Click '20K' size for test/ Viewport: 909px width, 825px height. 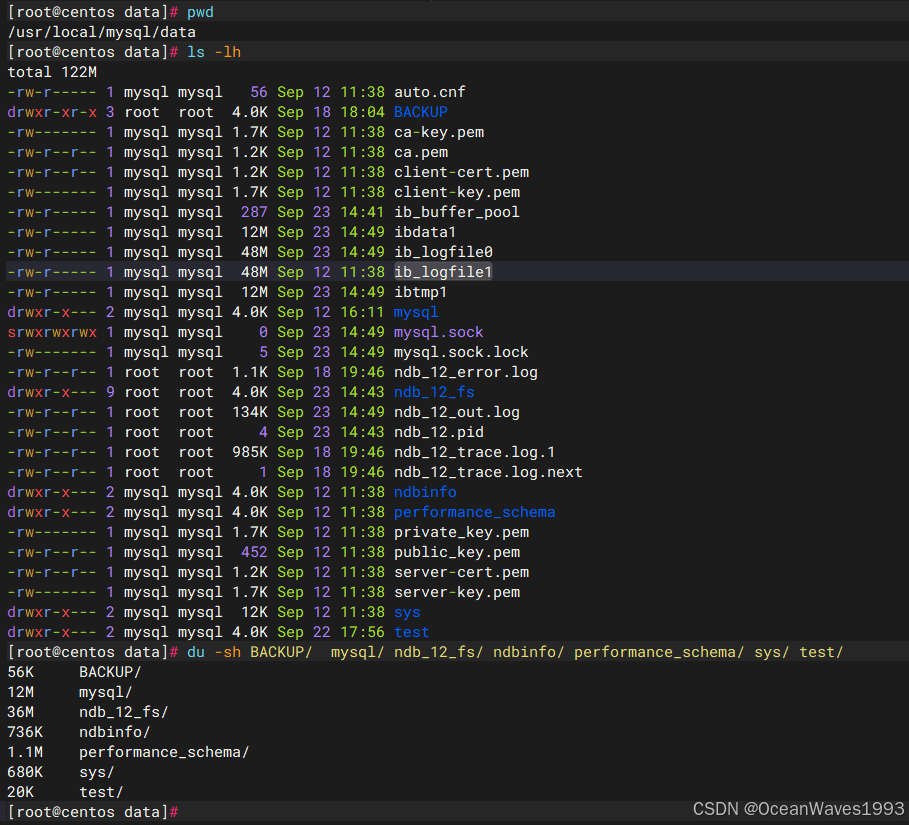(21, 792)
